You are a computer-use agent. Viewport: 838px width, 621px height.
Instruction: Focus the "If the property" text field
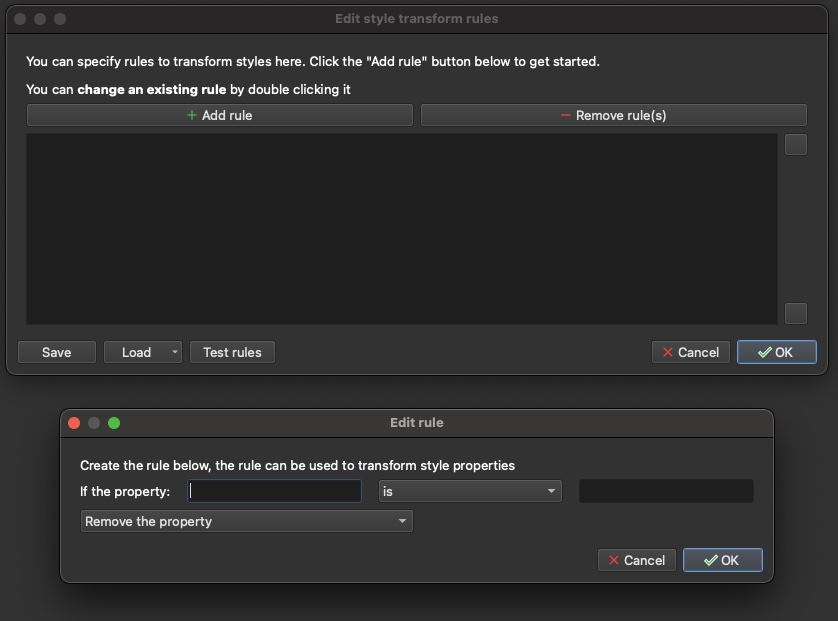[x=274, y=491]
